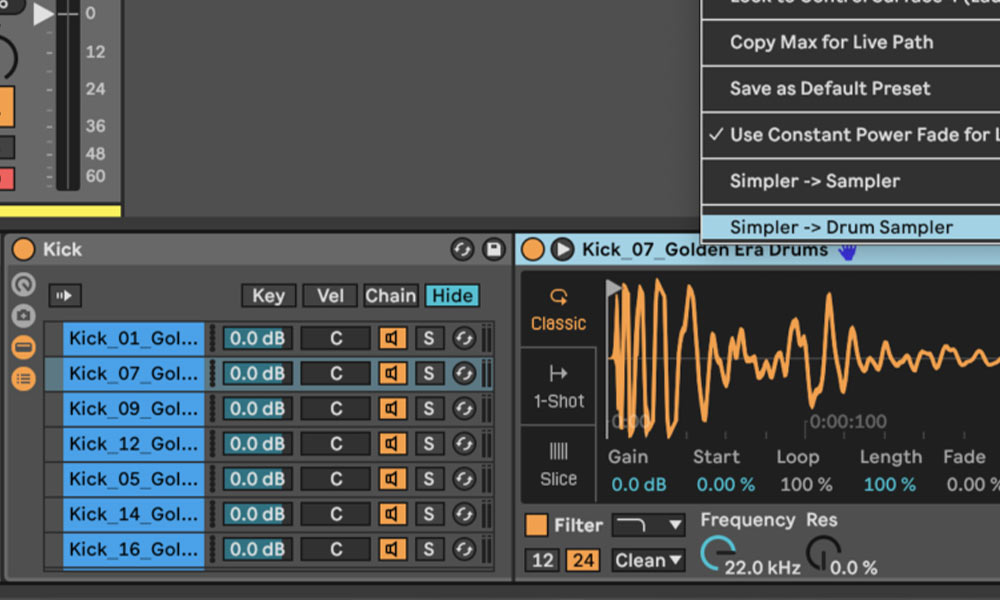Screen dimensions: 1000x600
Task: Choose Simpler -> Drum Sampler menu entry
Action: (x=840, y=227)
